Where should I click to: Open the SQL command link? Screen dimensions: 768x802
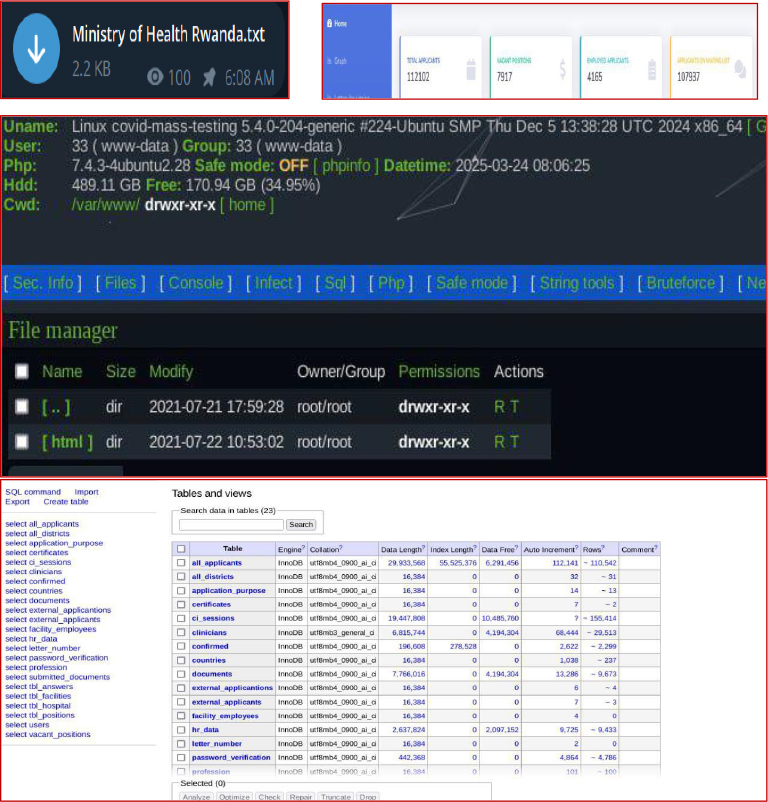point(33,492)
